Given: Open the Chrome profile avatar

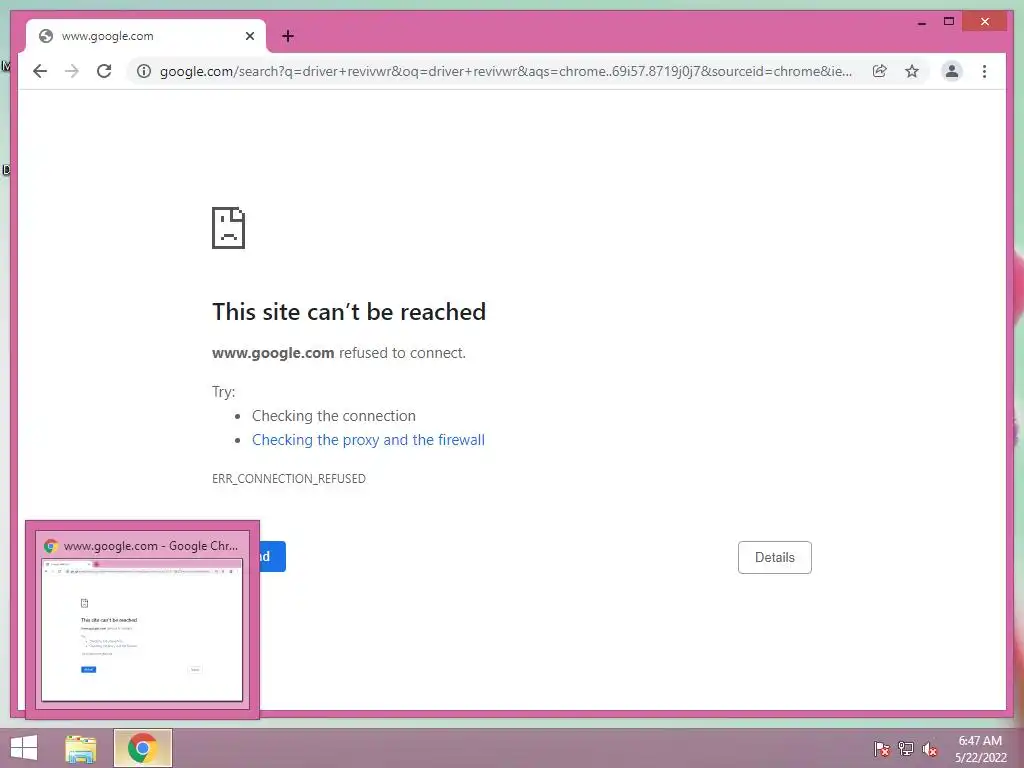Looking at the screenshot, I should (952, 71).
